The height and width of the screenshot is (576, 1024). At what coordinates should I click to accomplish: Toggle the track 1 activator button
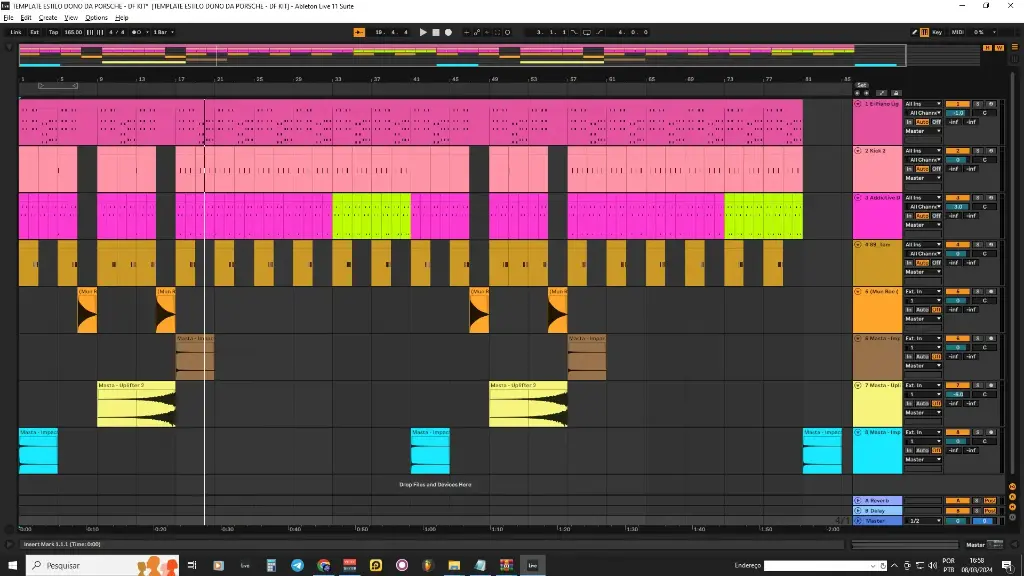pyautogui.click(x=957, y=104)
